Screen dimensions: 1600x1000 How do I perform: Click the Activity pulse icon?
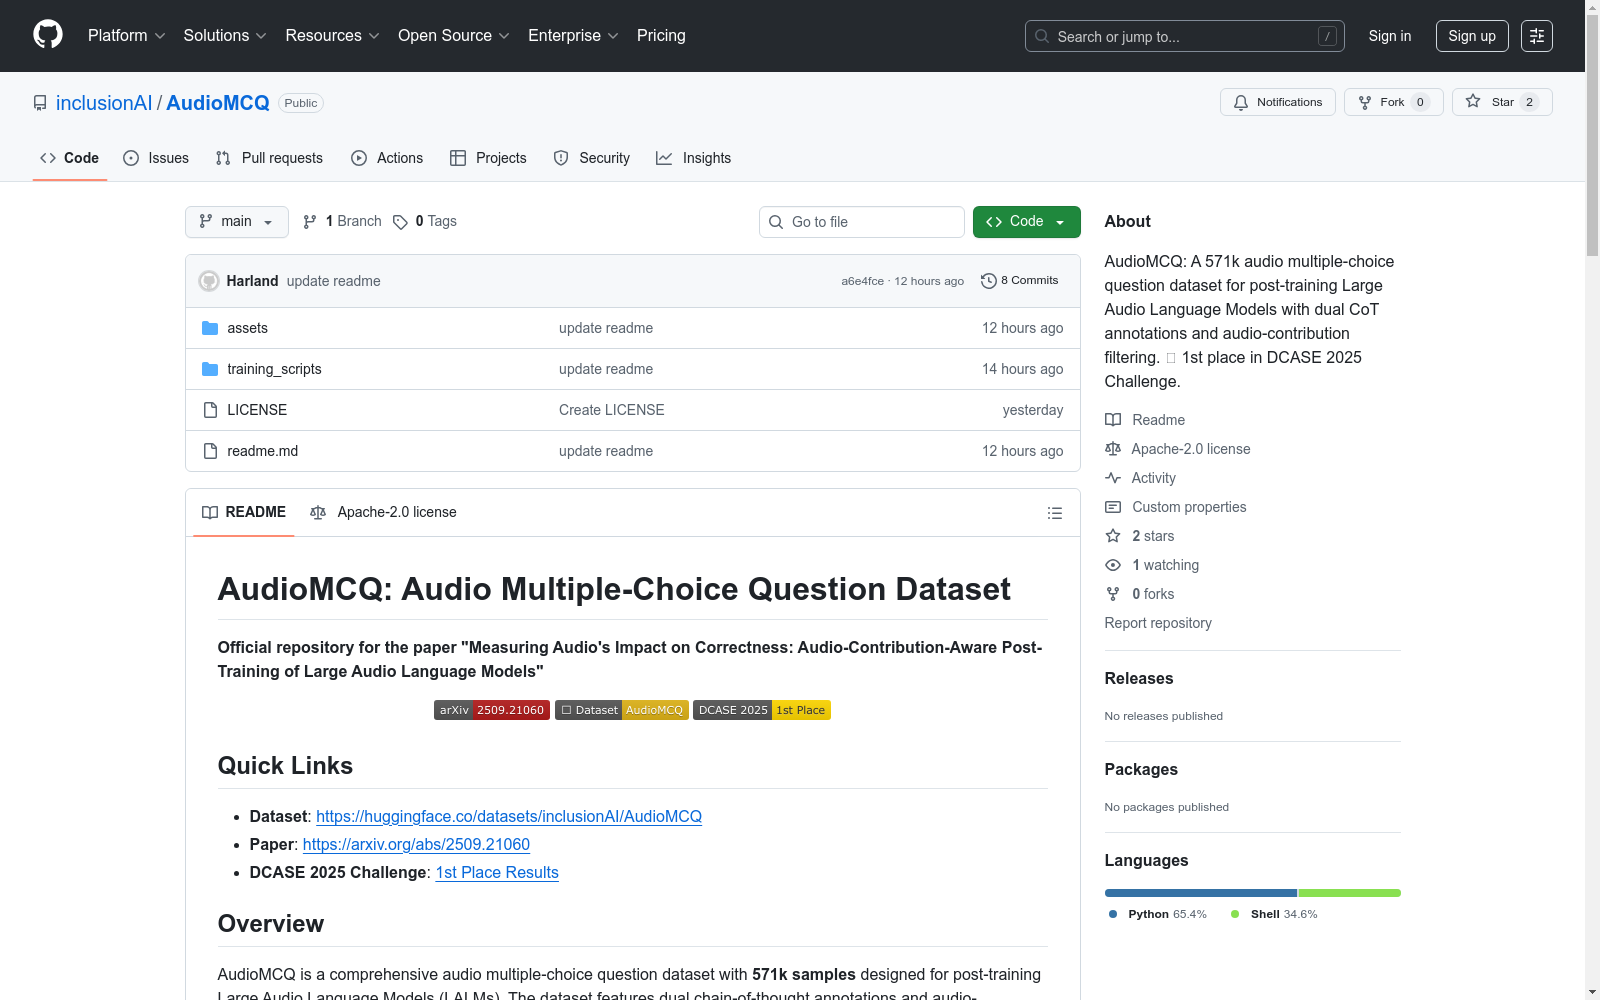coord(1113,478)
